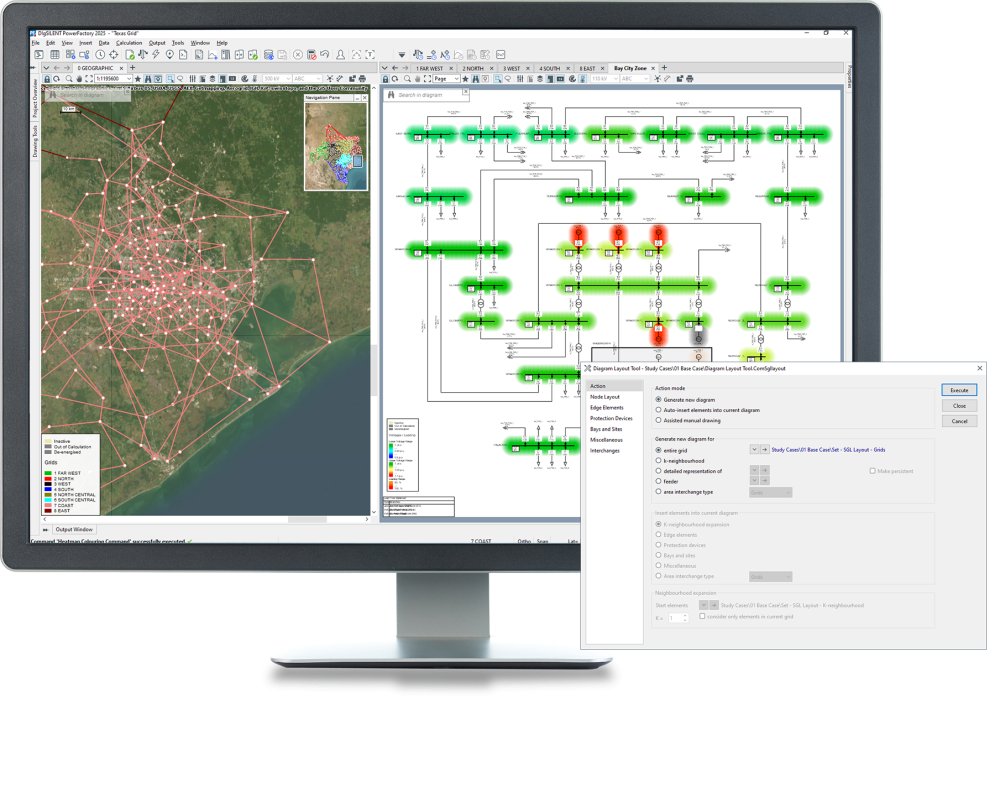
Task: Click the undo arrow icon in main toolbar
Action: click(325, 55)
